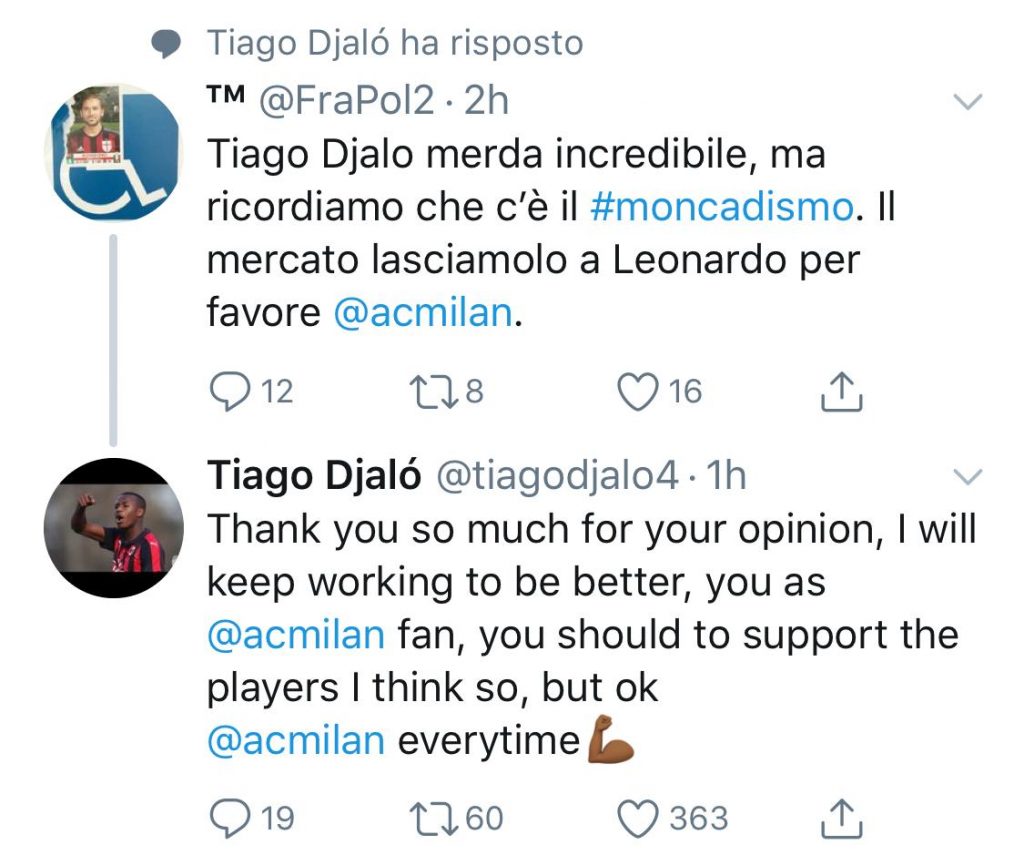Like Tiago Djaló's tweet
Screen dimensions: 1024x865
click(x=635, y=819)
